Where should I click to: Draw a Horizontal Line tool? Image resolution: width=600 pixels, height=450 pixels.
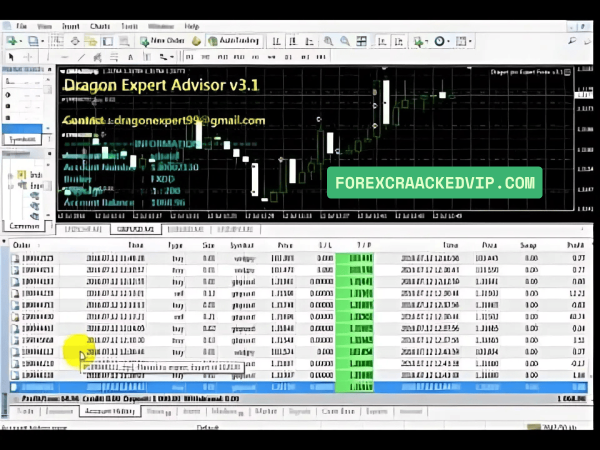tap(64, 57)
